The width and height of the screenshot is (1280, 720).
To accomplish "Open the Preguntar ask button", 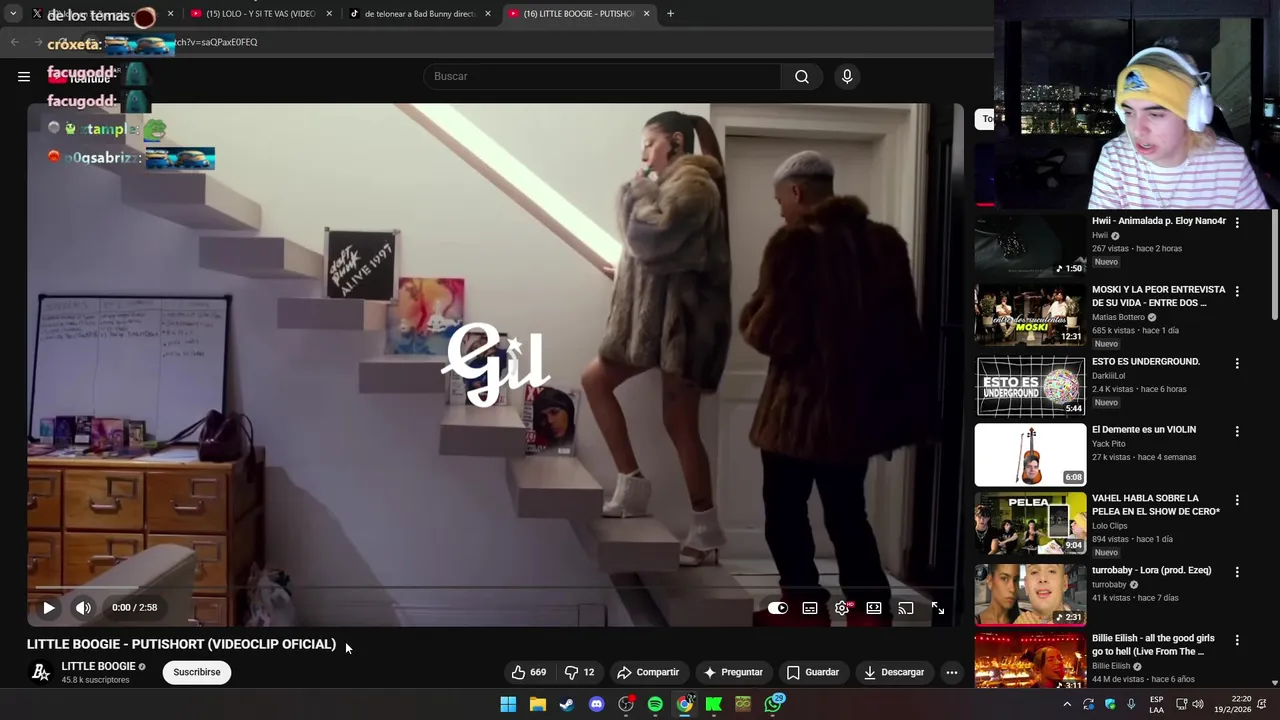I will 733,672.
